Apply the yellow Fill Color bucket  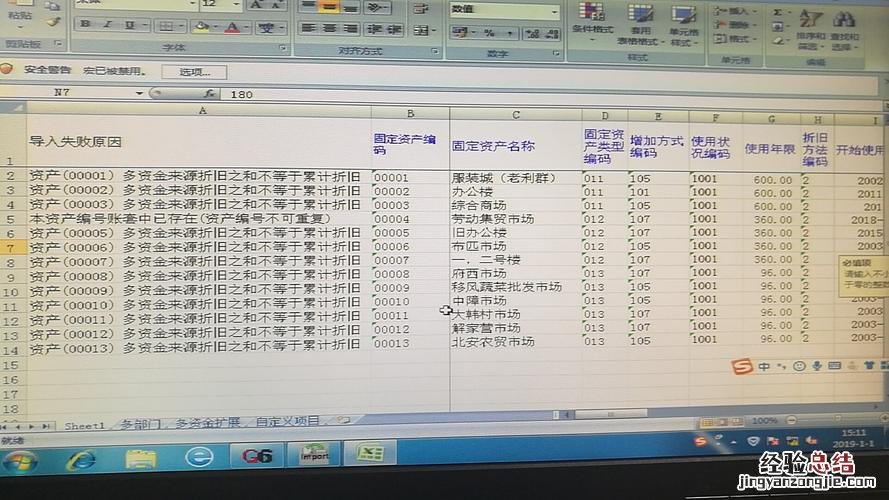[201, 27]
